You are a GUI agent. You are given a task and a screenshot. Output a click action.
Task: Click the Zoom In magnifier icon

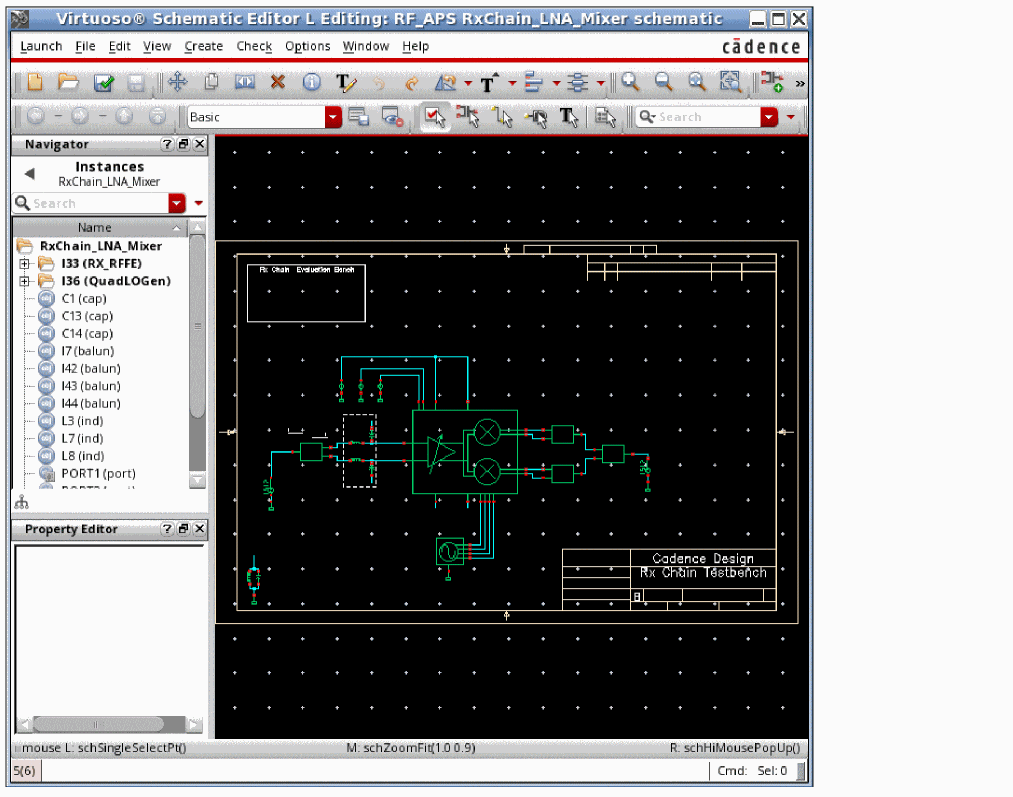coord(631,83)
